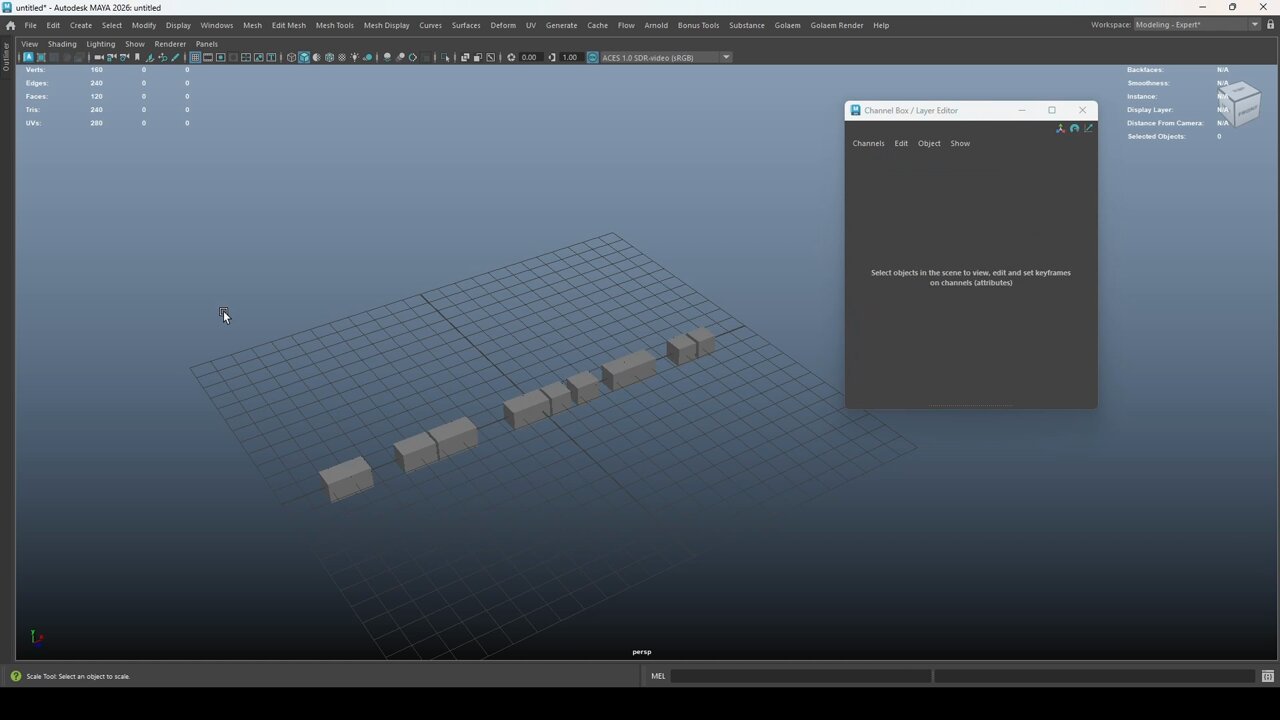The image size is (1280, 720).
Task: Toggle use all lights icon
Action: (354, 57)
